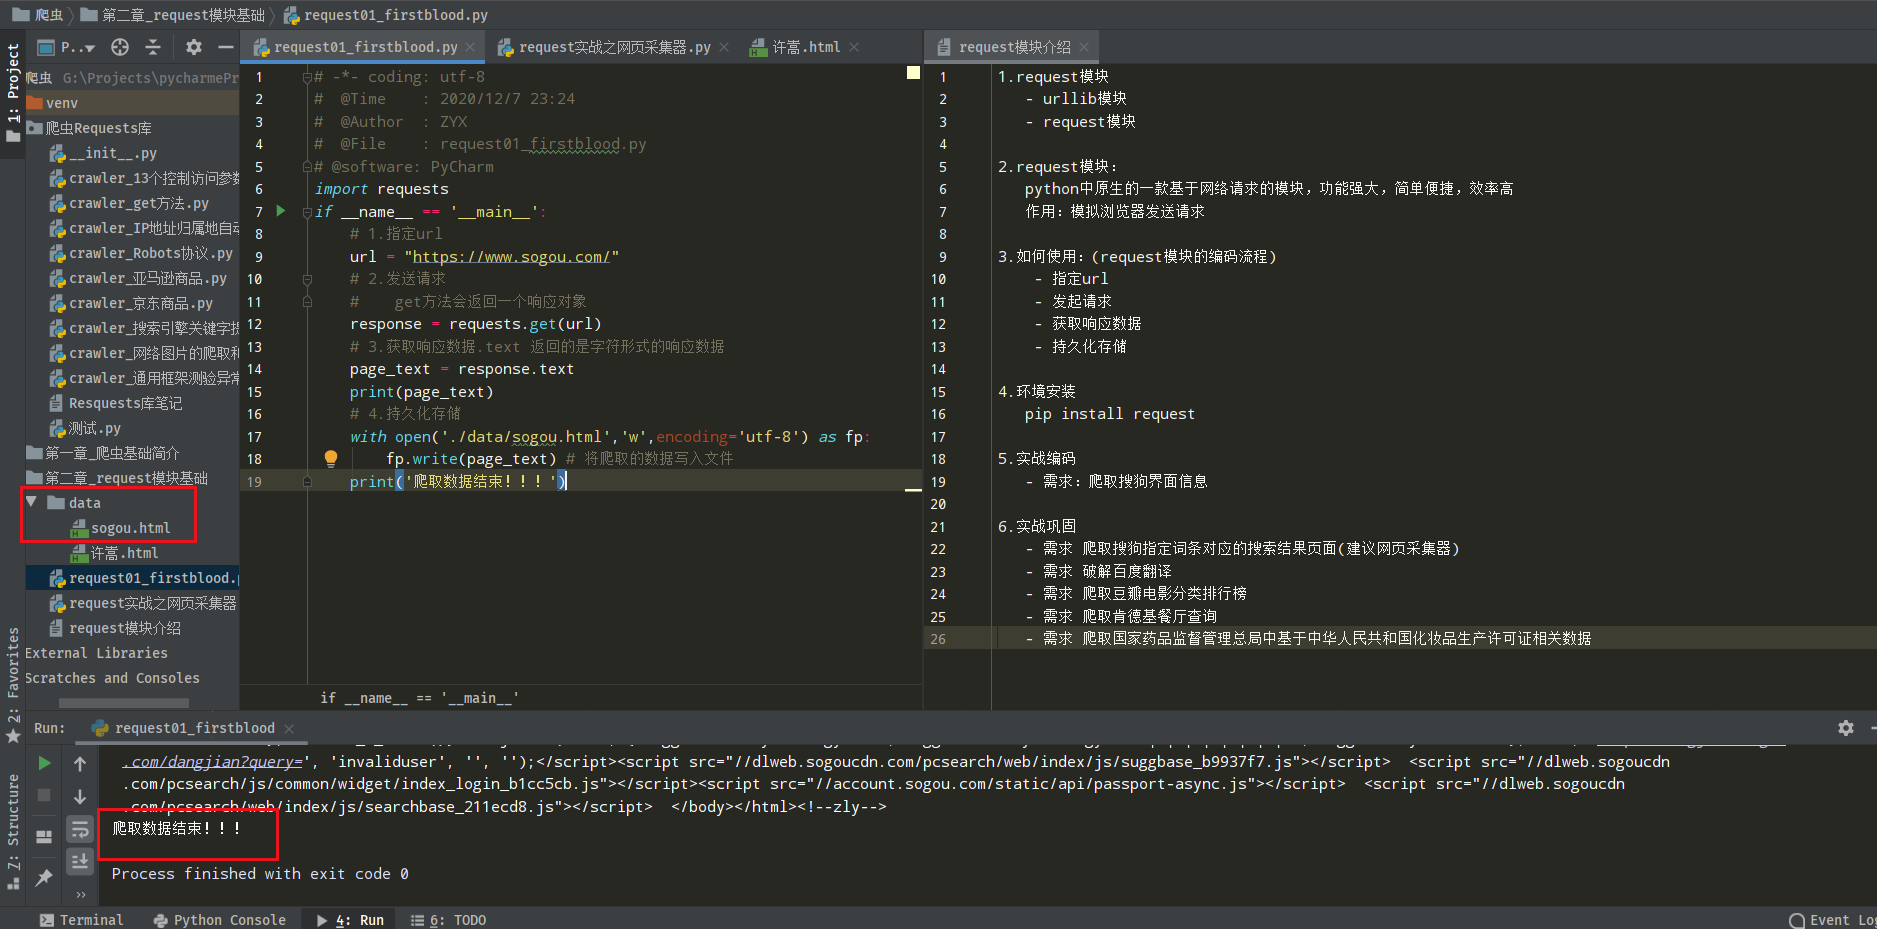The height and width of the screenshot is (929, 1877).
Task: Close the request01_firstblood Run tab
Action: click(289, 728)
